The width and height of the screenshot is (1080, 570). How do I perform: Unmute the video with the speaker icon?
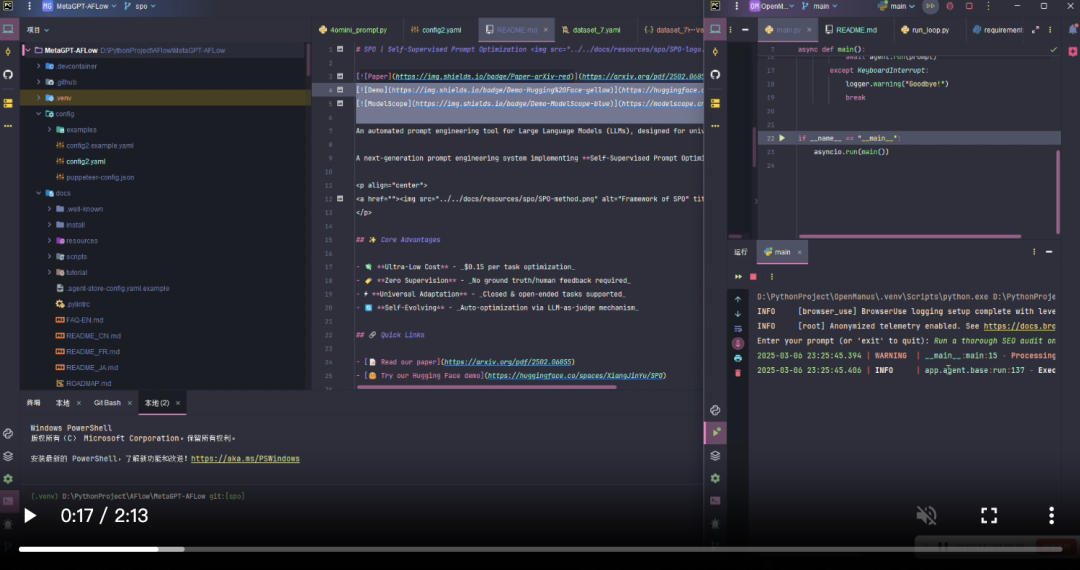[926, 515]
